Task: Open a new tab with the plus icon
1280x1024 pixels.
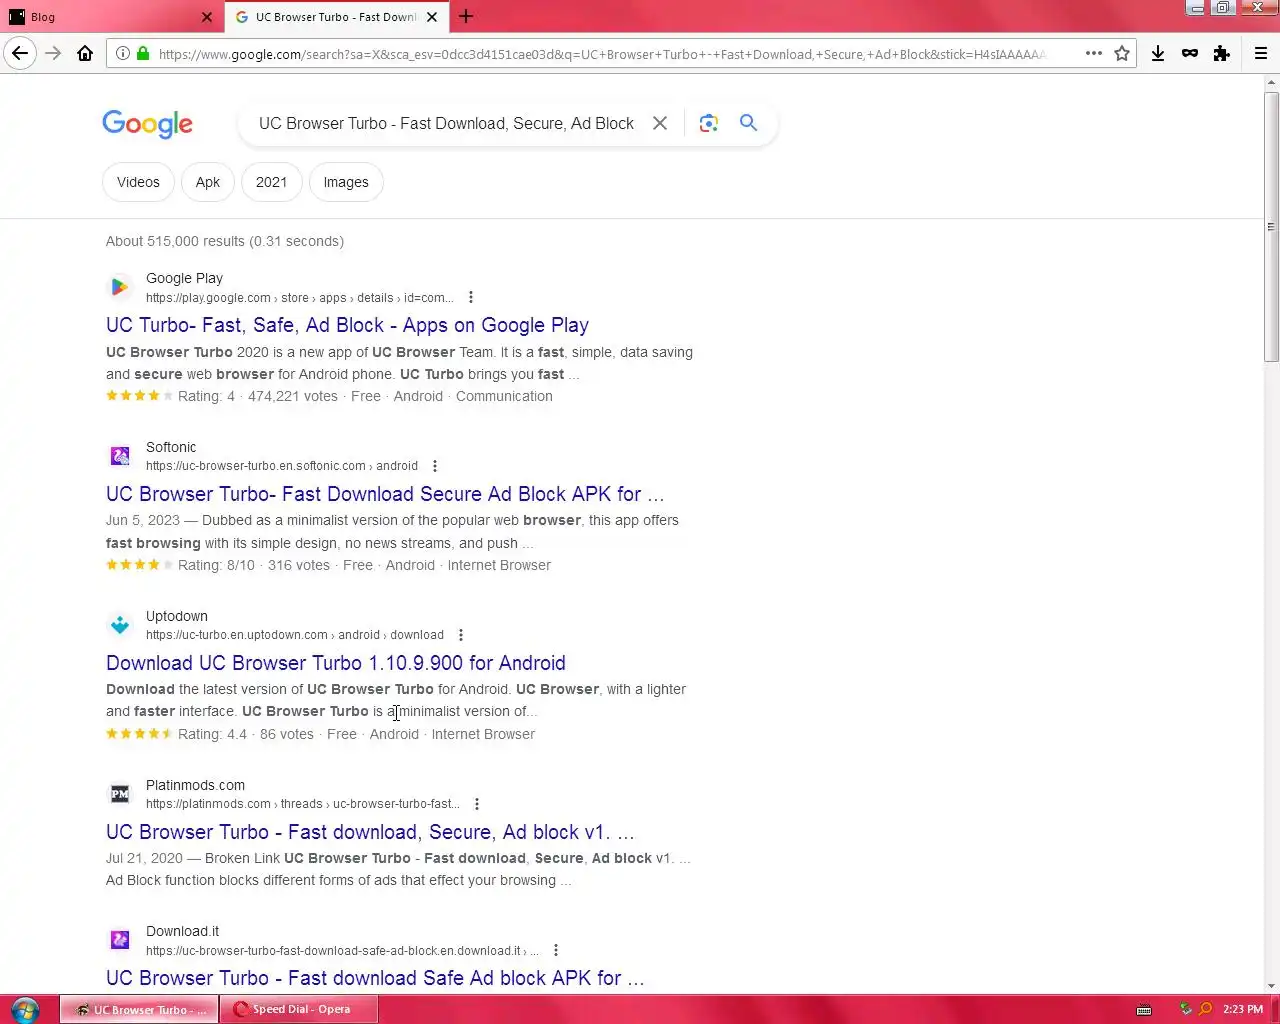Action: point(466,17)
